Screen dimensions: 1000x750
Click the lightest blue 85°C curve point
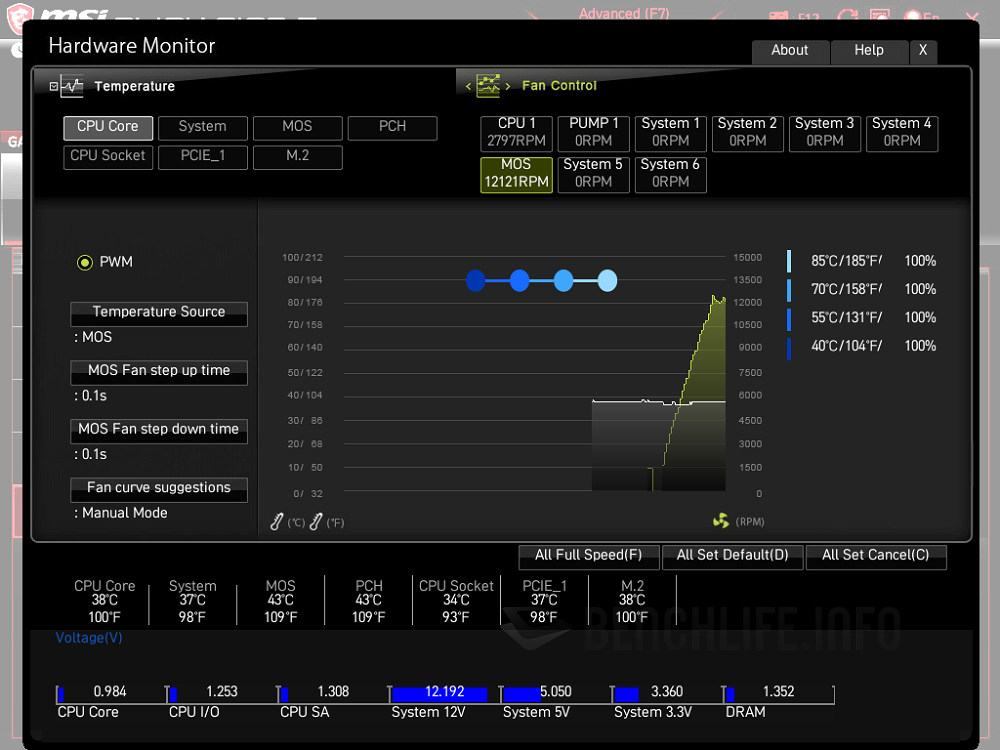[607, 281]
